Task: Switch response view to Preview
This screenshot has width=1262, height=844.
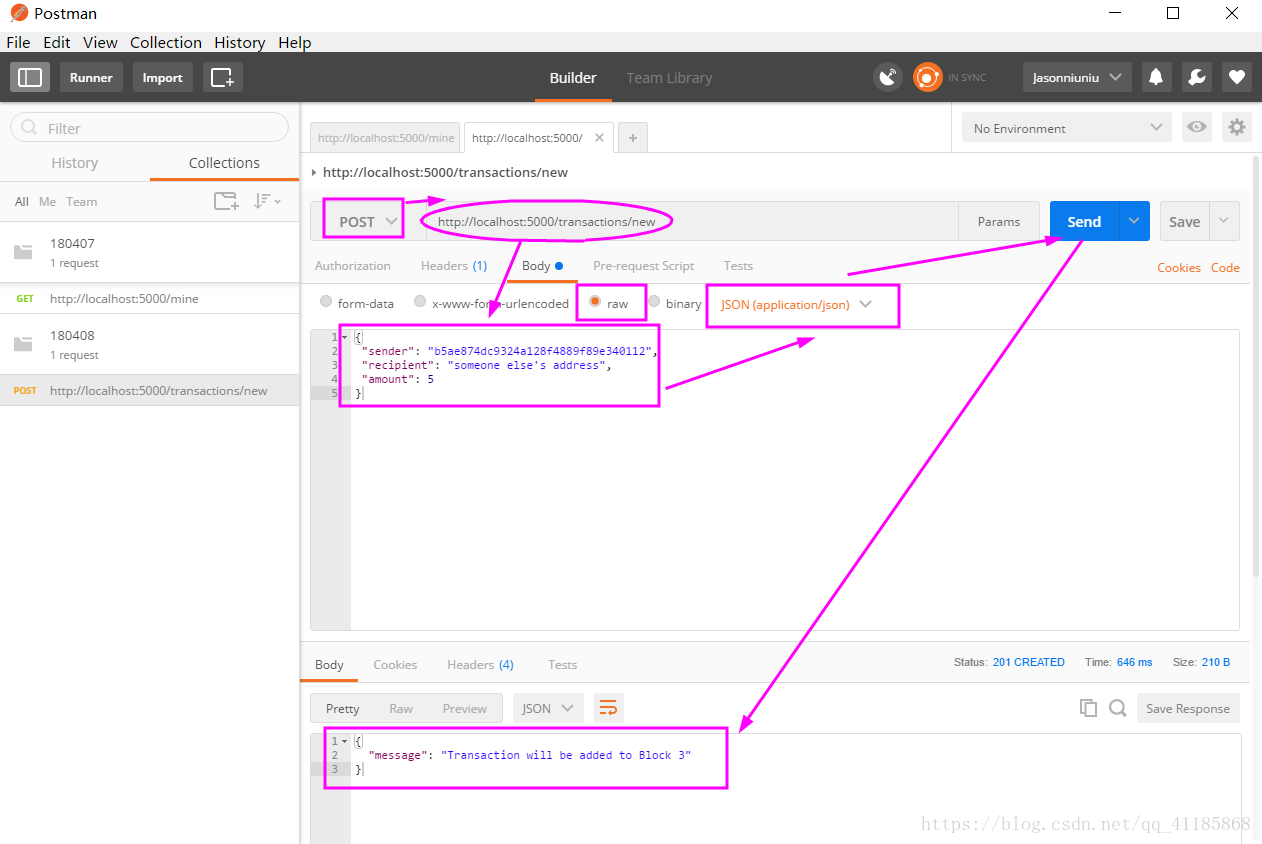Action: coord(465,708)
